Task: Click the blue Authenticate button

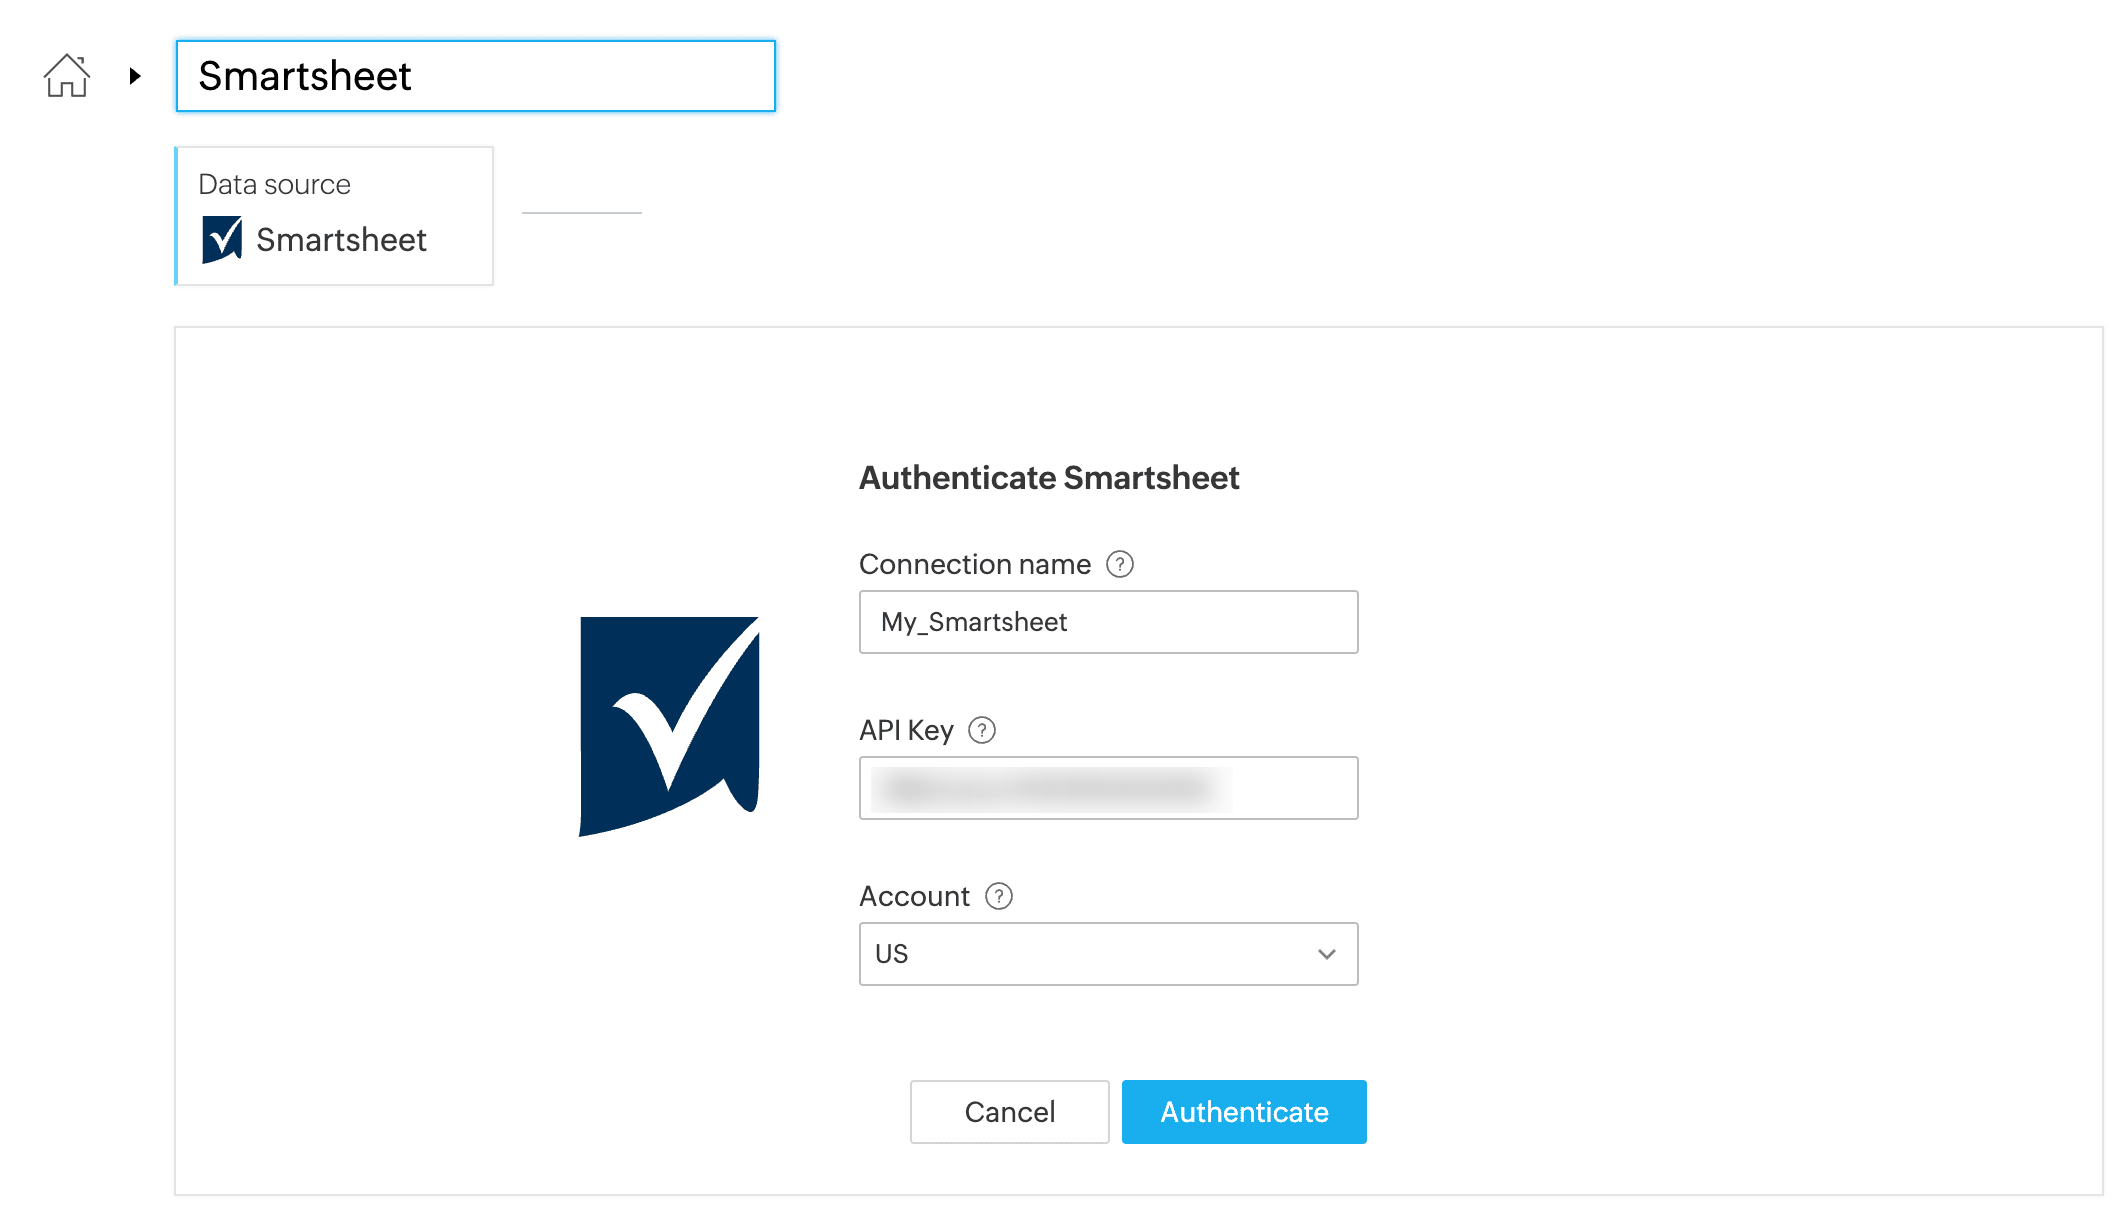Action: pyautogui.click(x=1244, y=1112)
